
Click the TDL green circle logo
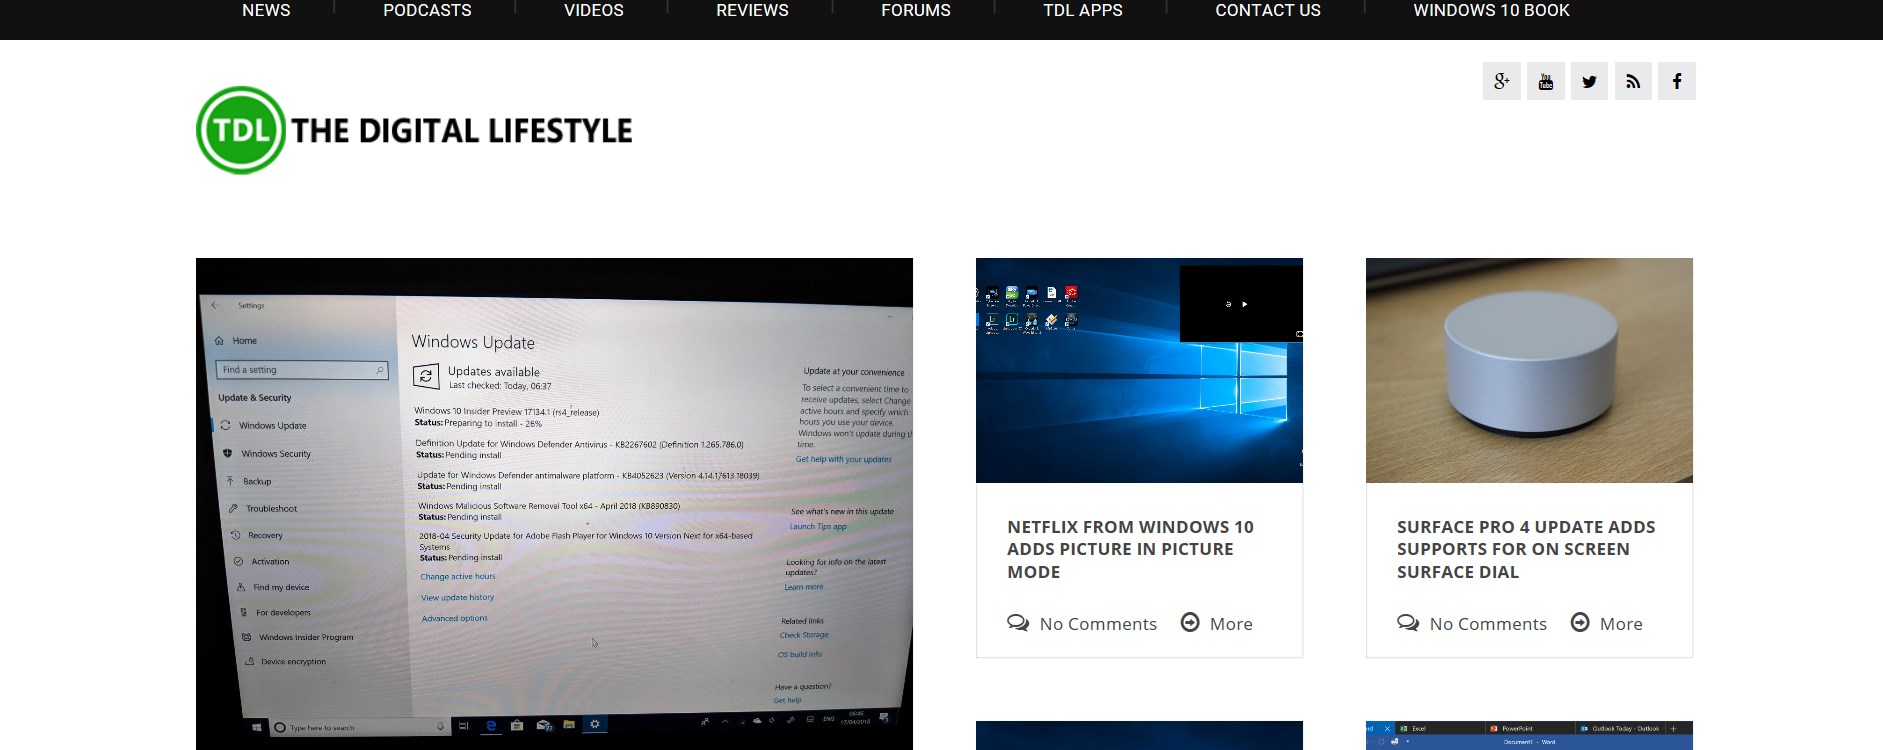(241, 130)
